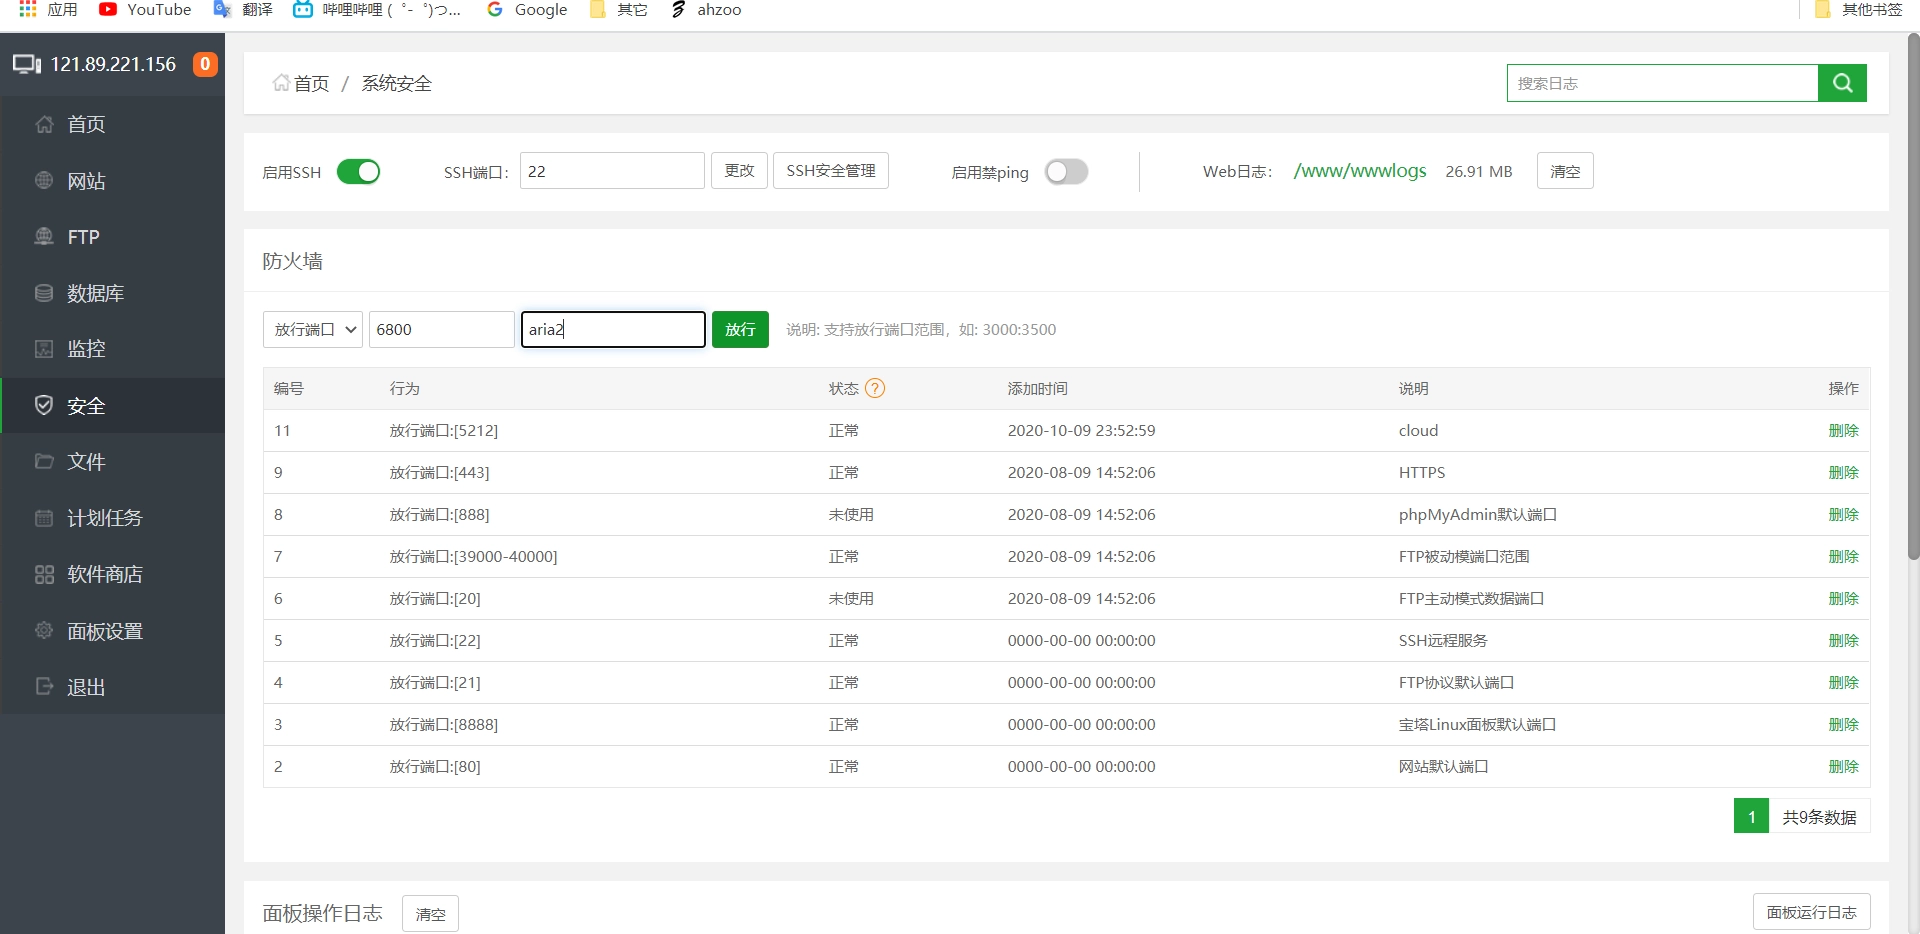Click the status column help question icon

875,388
